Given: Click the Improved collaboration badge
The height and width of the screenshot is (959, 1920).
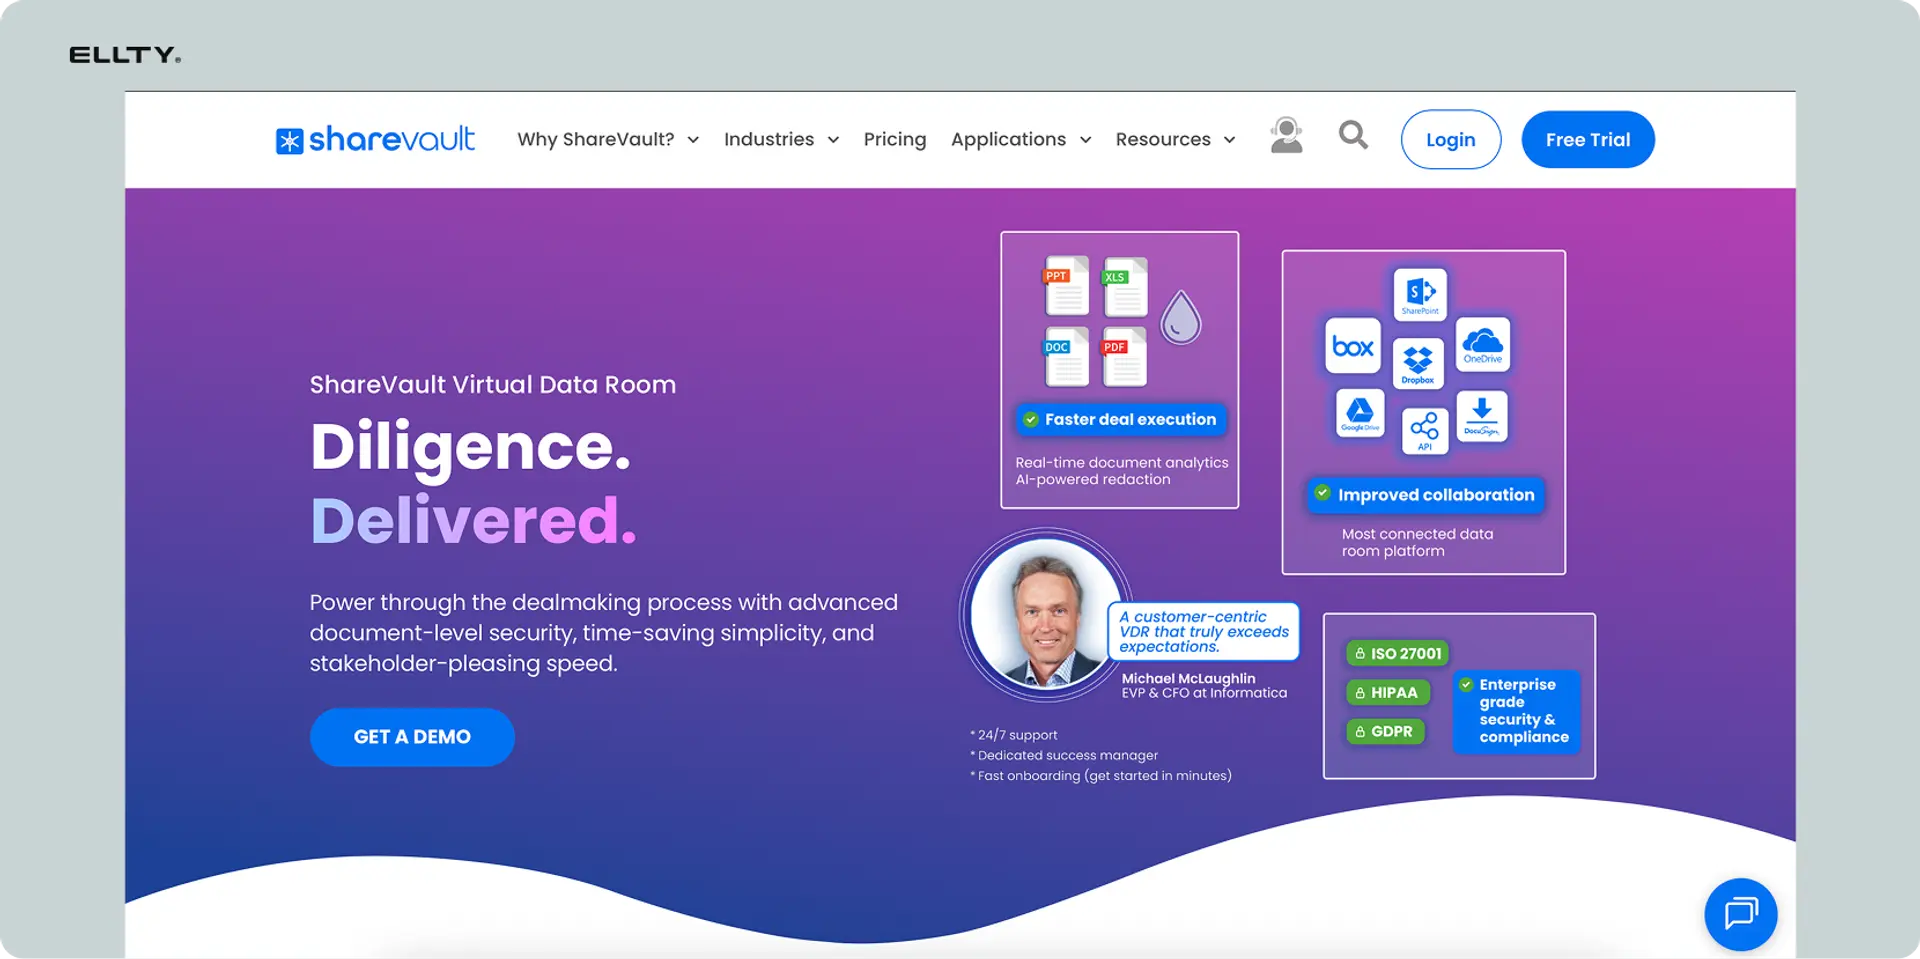Looking at the screenshot, I should (x=1426, y=495).
